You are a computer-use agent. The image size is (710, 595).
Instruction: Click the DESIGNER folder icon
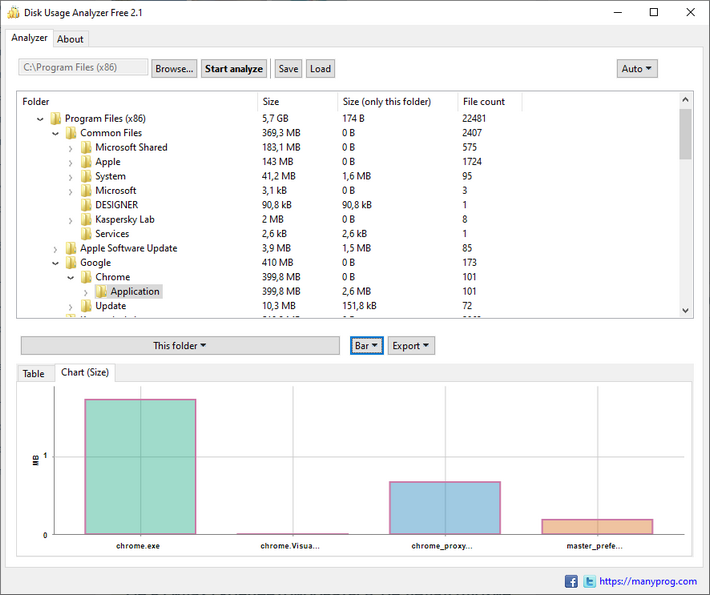pos(86,205)
